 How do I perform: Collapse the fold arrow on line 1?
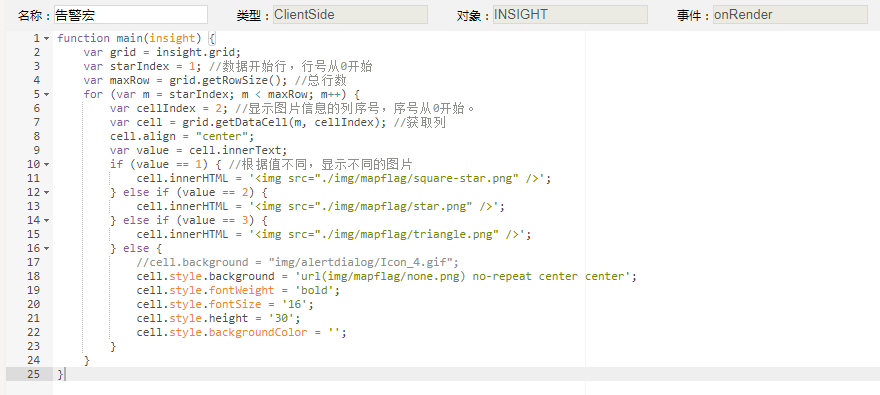click(x=46, y=38)
